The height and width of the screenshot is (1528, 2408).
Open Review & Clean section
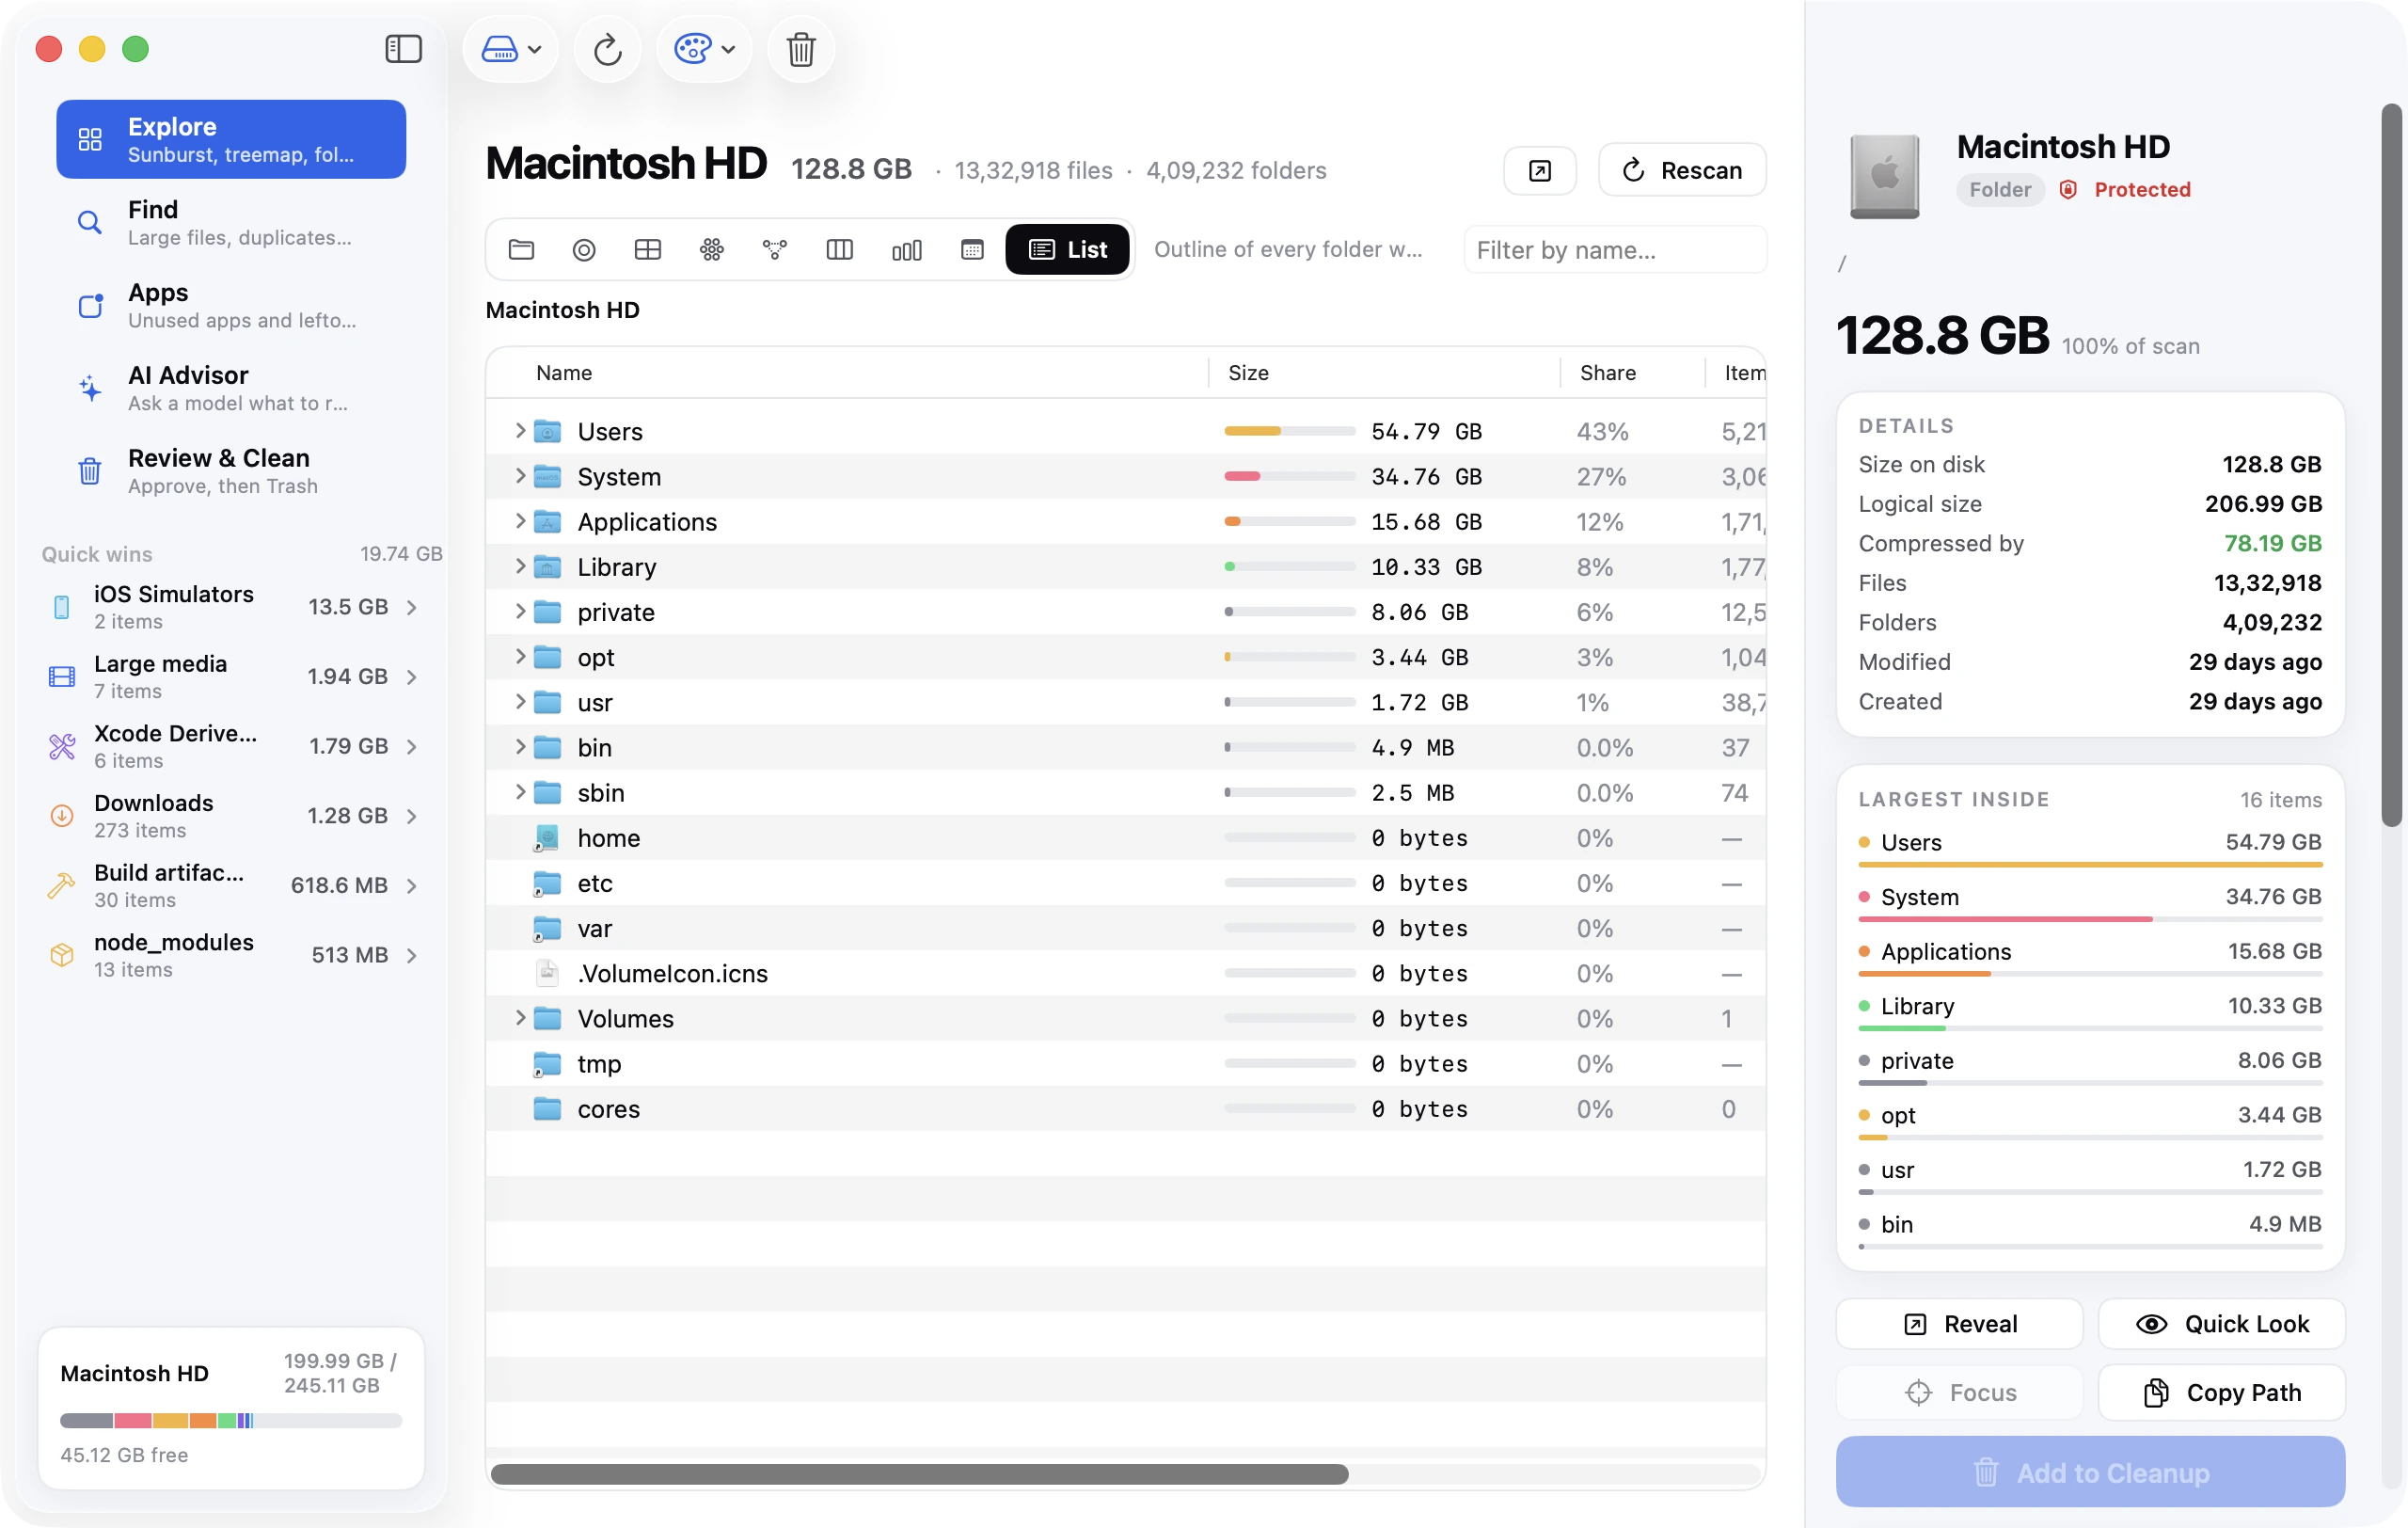coord(231,471)
